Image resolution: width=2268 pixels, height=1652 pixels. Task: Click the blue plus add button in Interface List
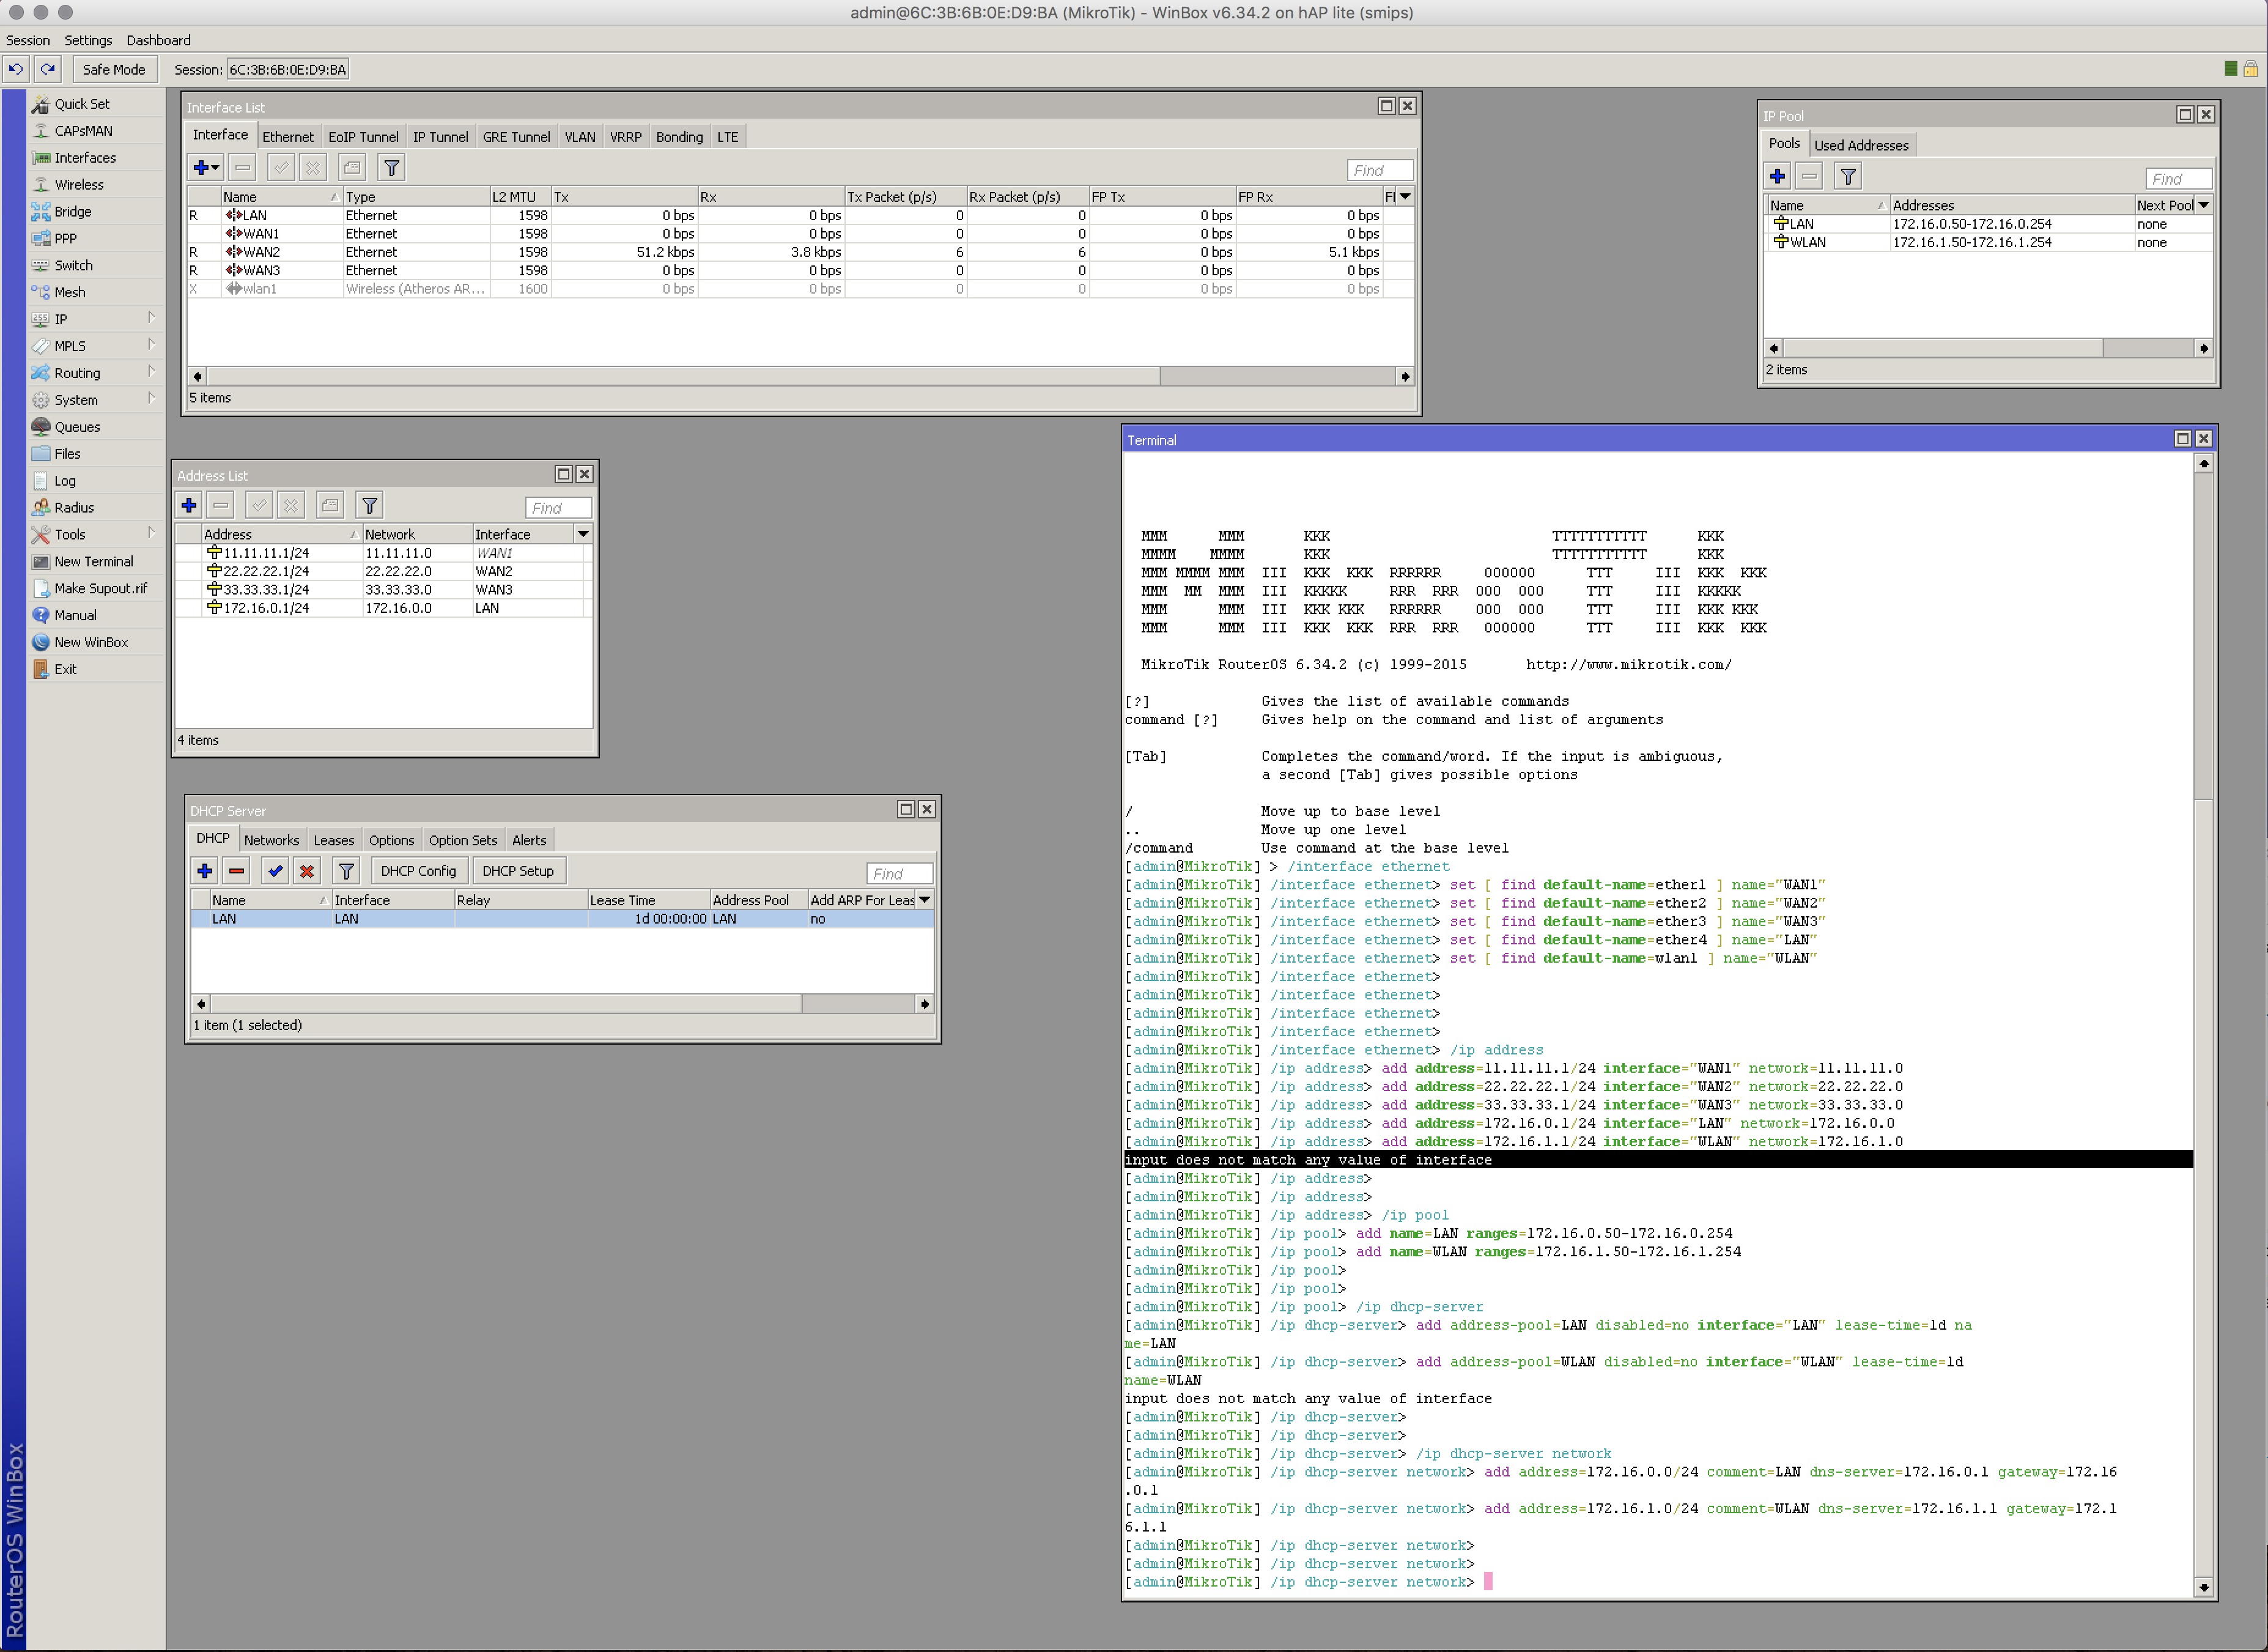point(202,168)
